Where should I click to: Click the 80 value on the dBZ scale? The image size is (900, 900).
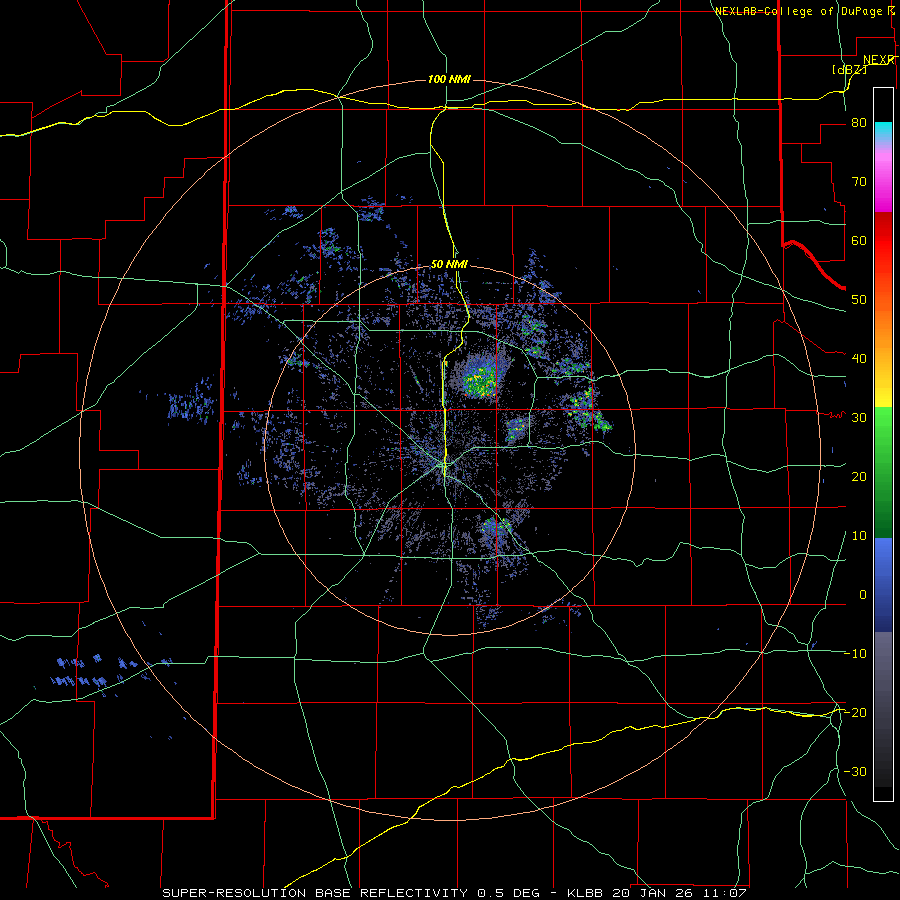(x=859, y=123)
